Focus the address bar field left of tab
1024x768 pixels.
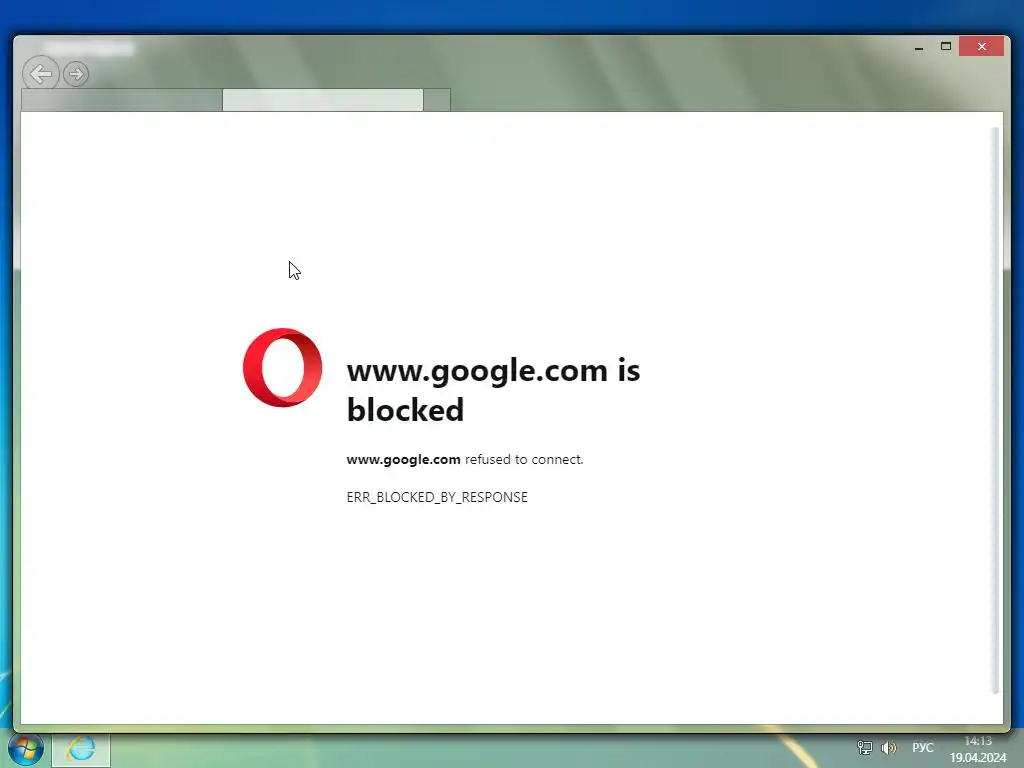point(121,100)
